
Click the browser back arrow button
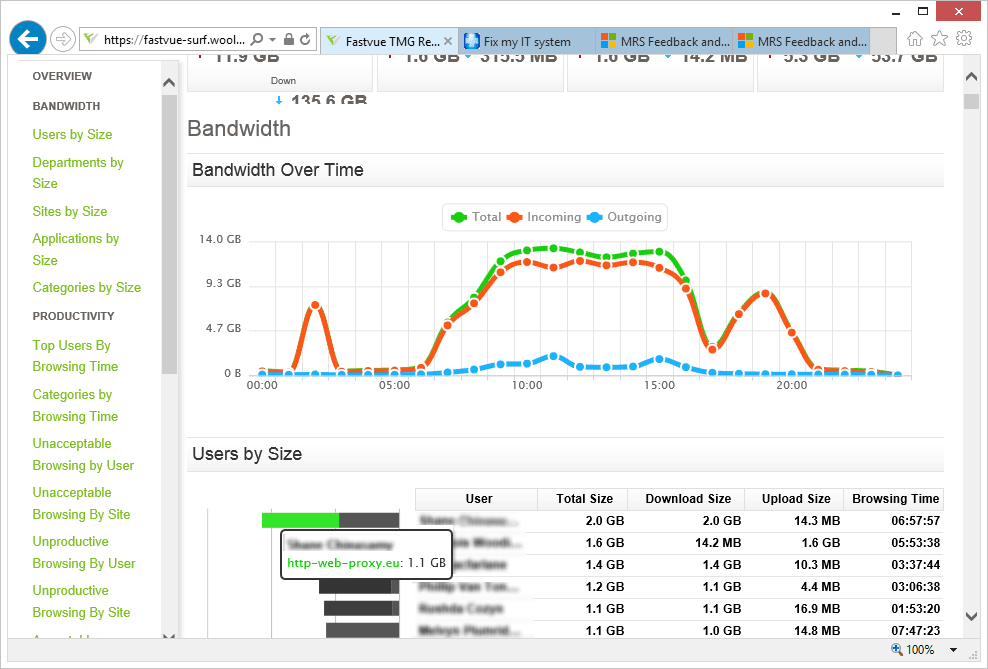[28, 39]
